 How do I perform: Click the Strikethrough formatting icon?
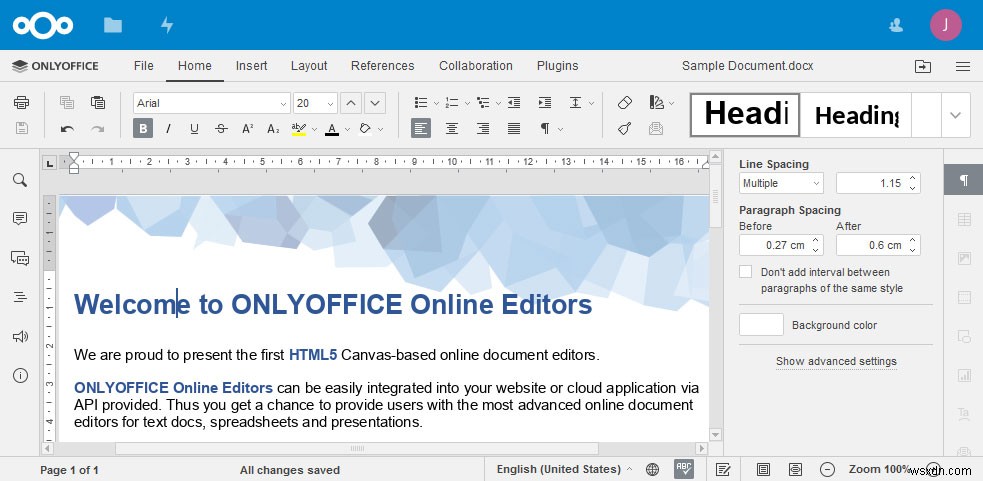[220, 128]
